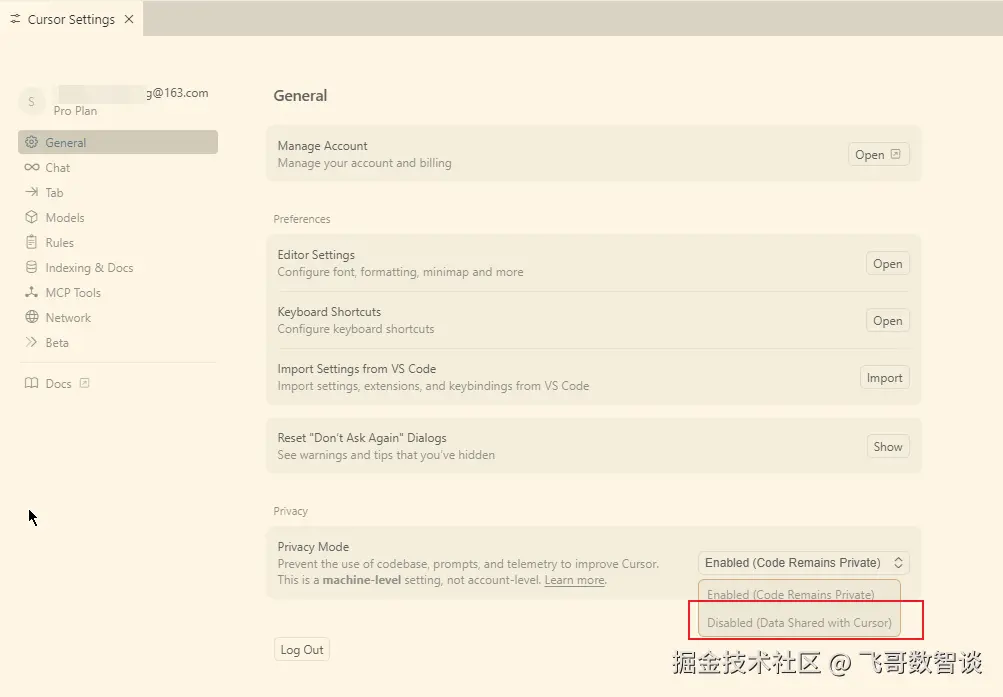Click the Privacy Mode title text
The width and height of the screenshot is (1003, 697).
click(x=313, y=547)
